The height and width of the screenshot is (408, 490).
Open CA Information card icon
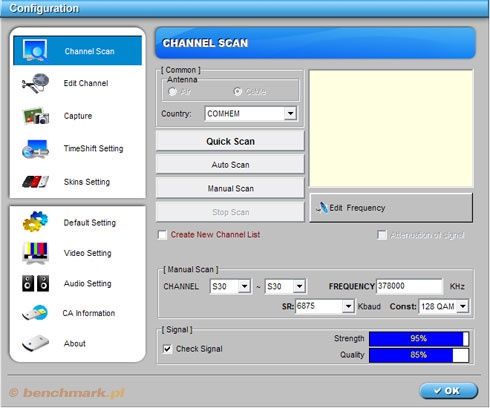point(35,313)
